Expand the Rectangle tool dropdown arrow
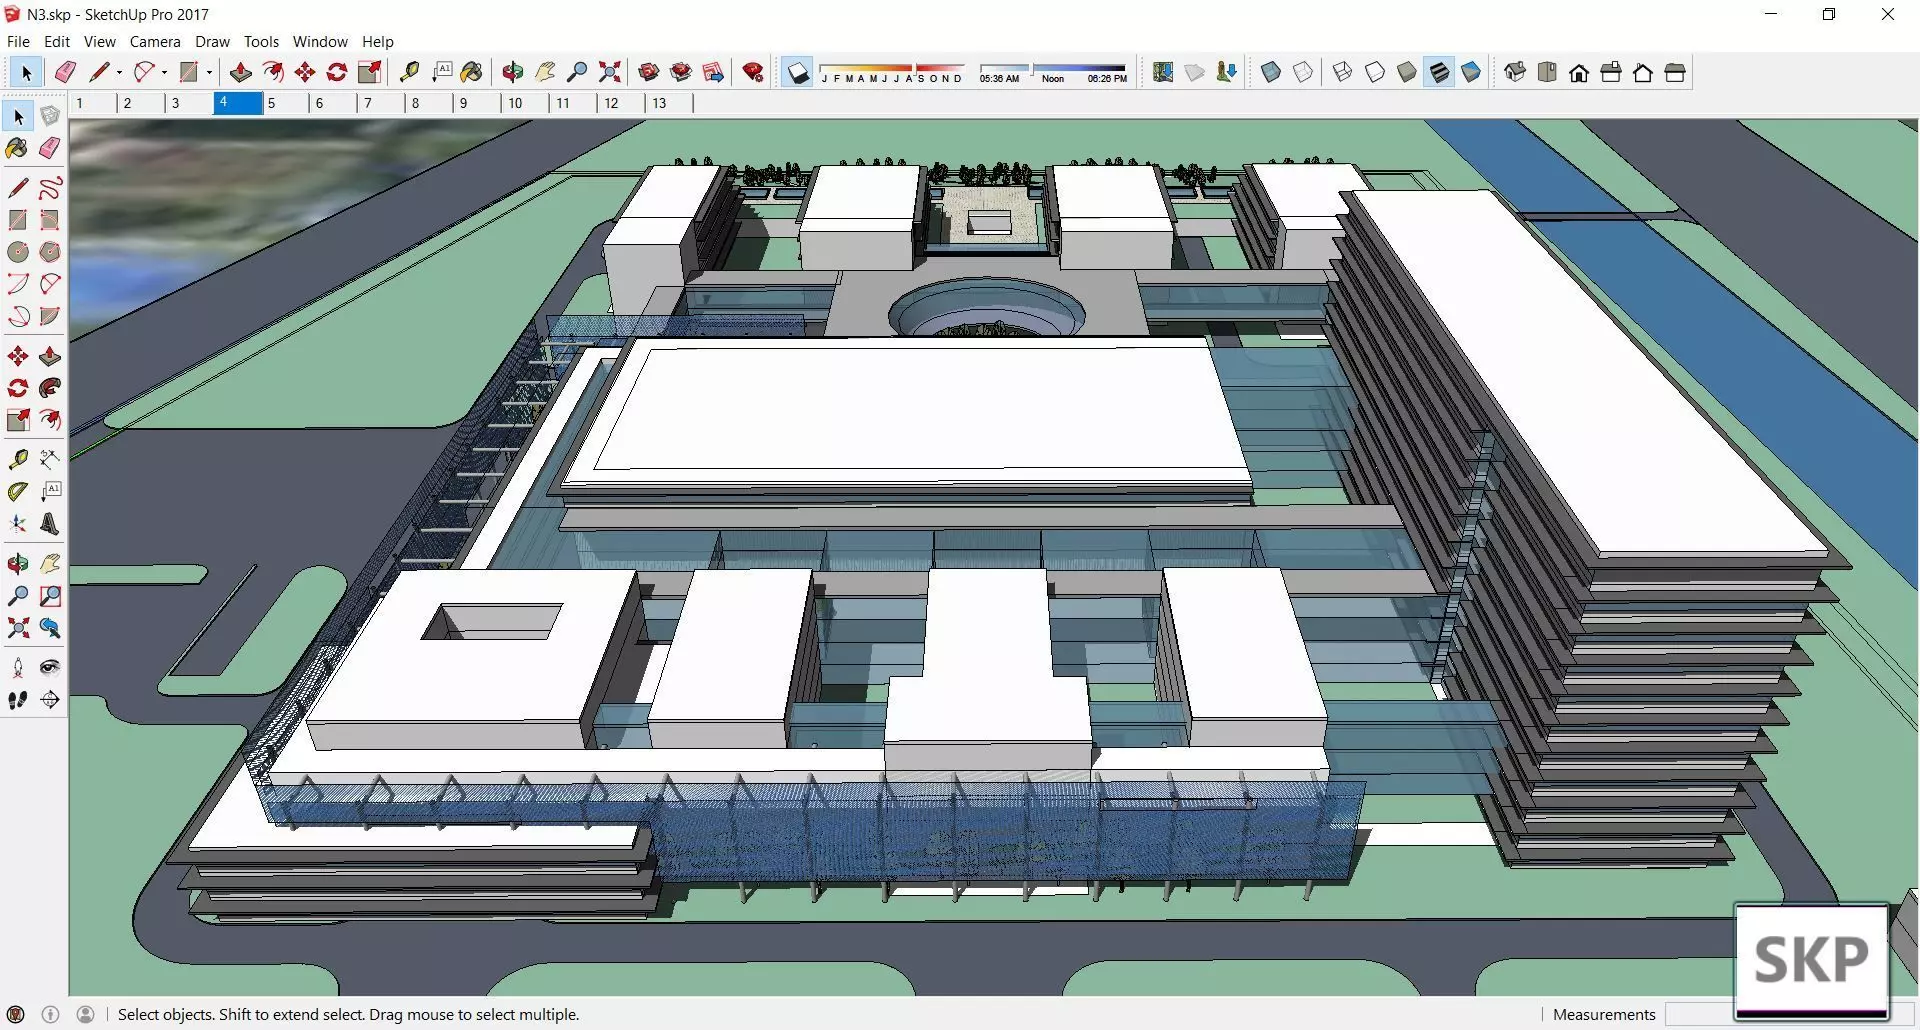Image resolution: width=1920 pixels, height=1030 pixels. [x=209, y=72]
